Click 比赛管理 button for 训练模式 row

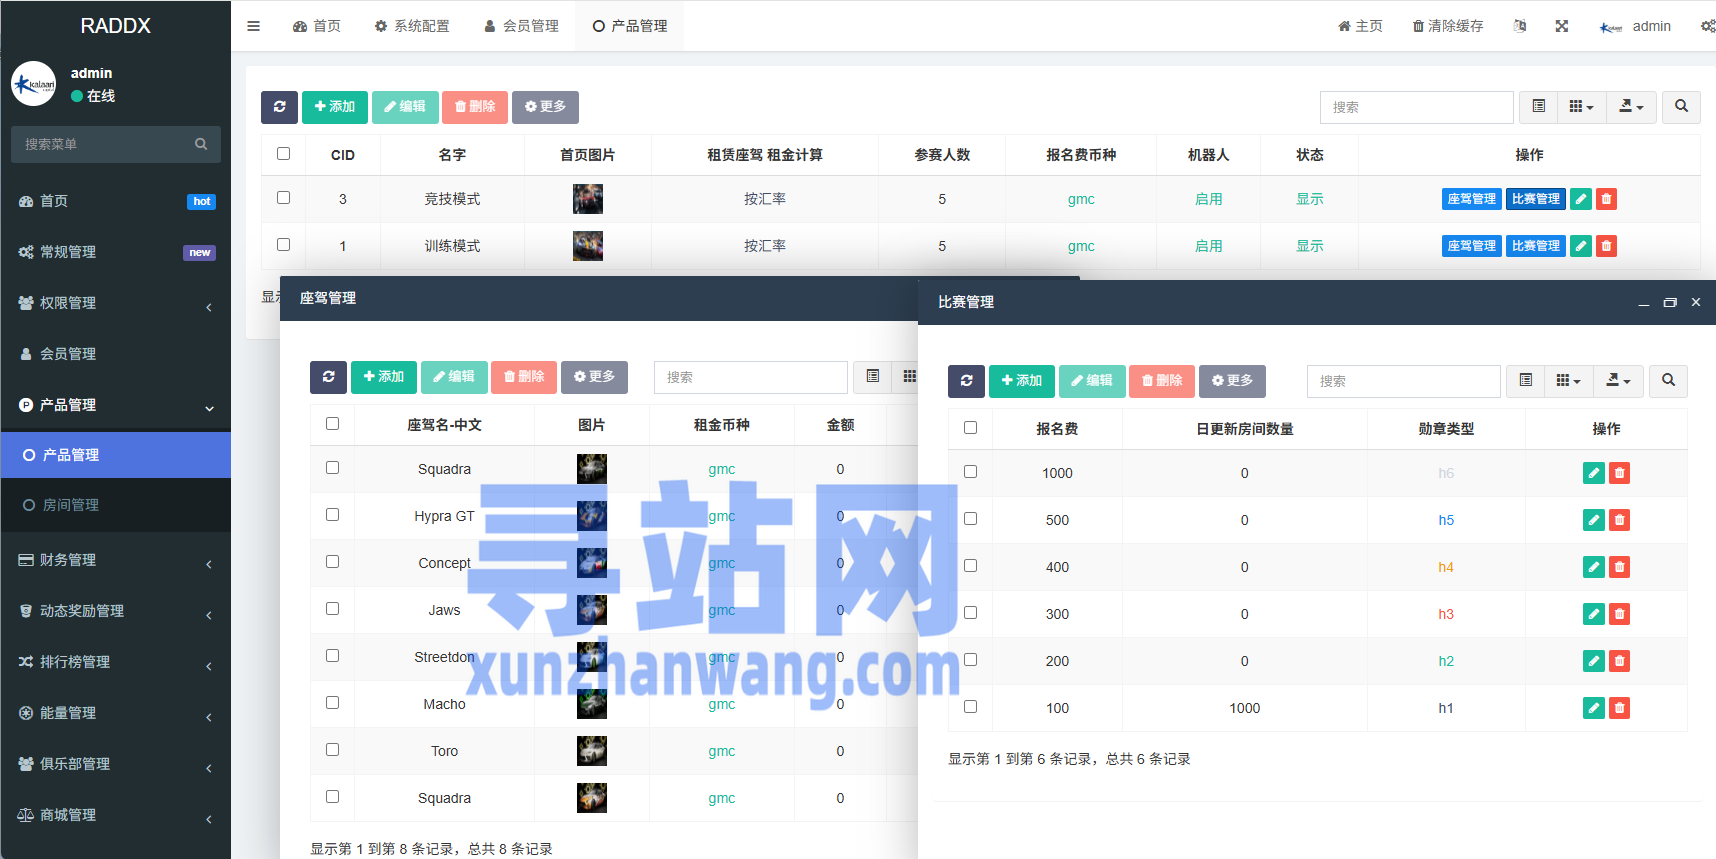1536,246
